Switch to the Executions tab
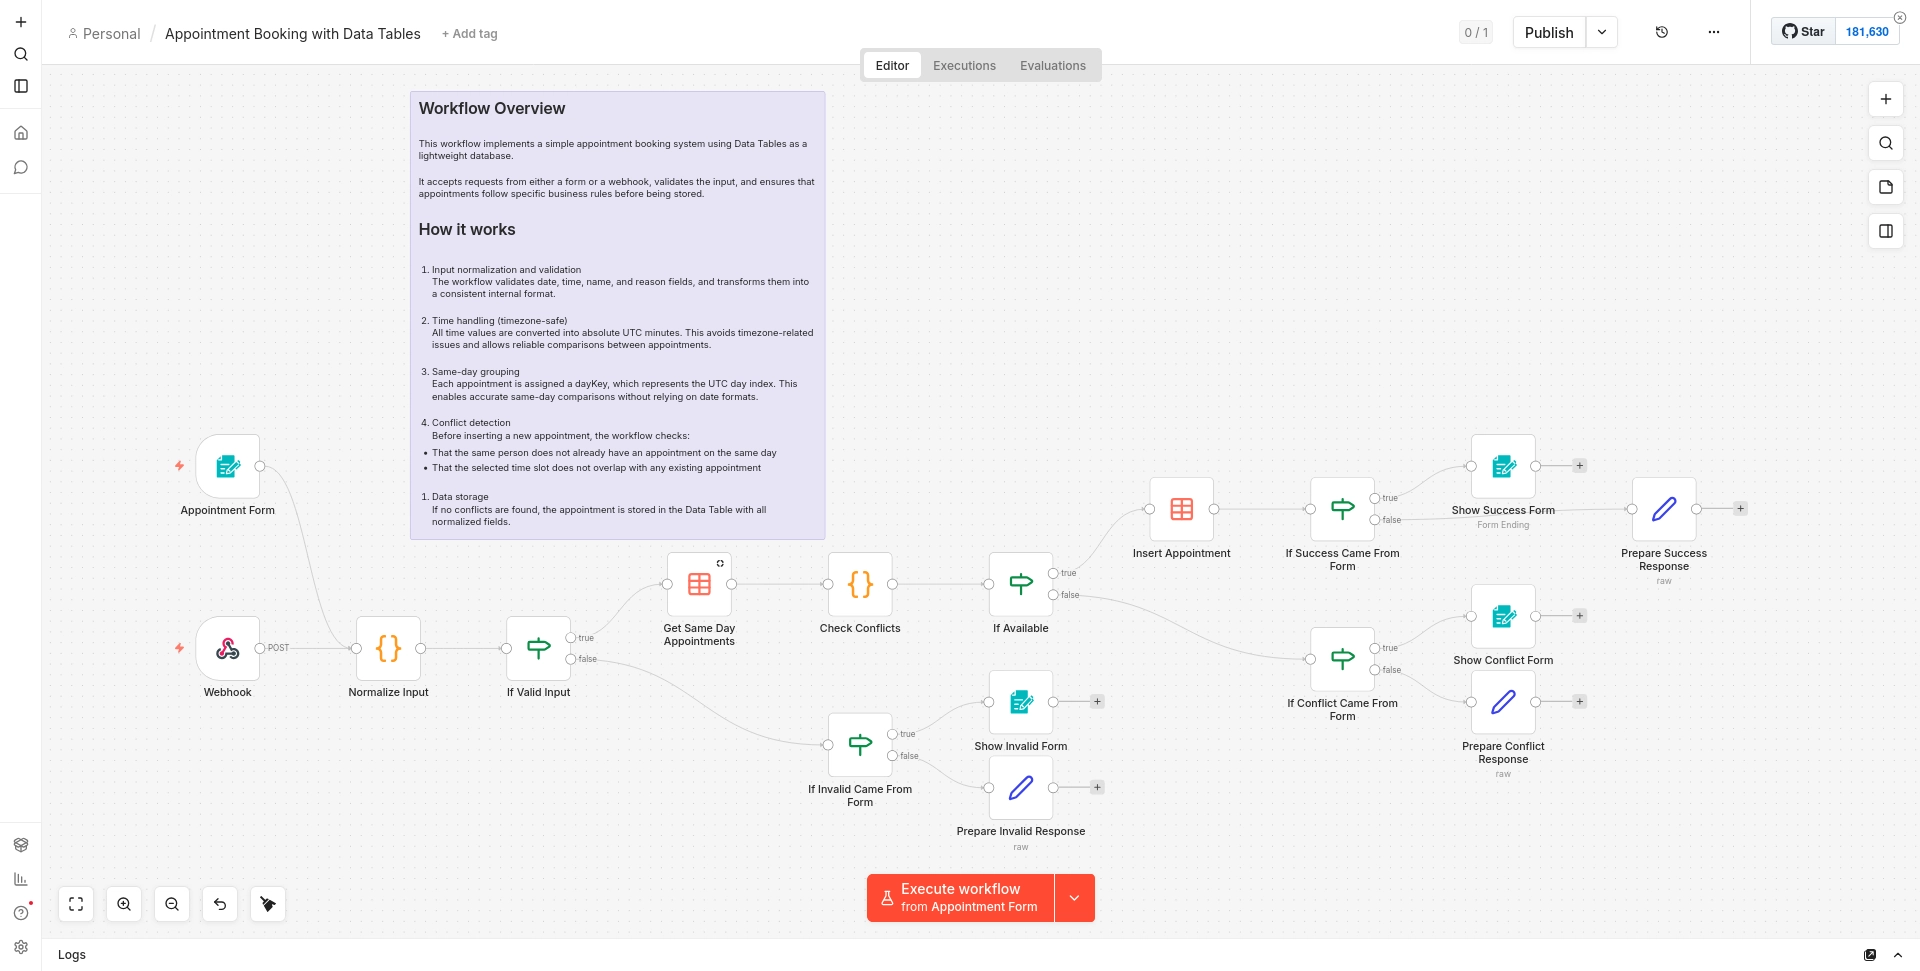Viewport: 1920px width, 971px height. [x=964, y=66]
